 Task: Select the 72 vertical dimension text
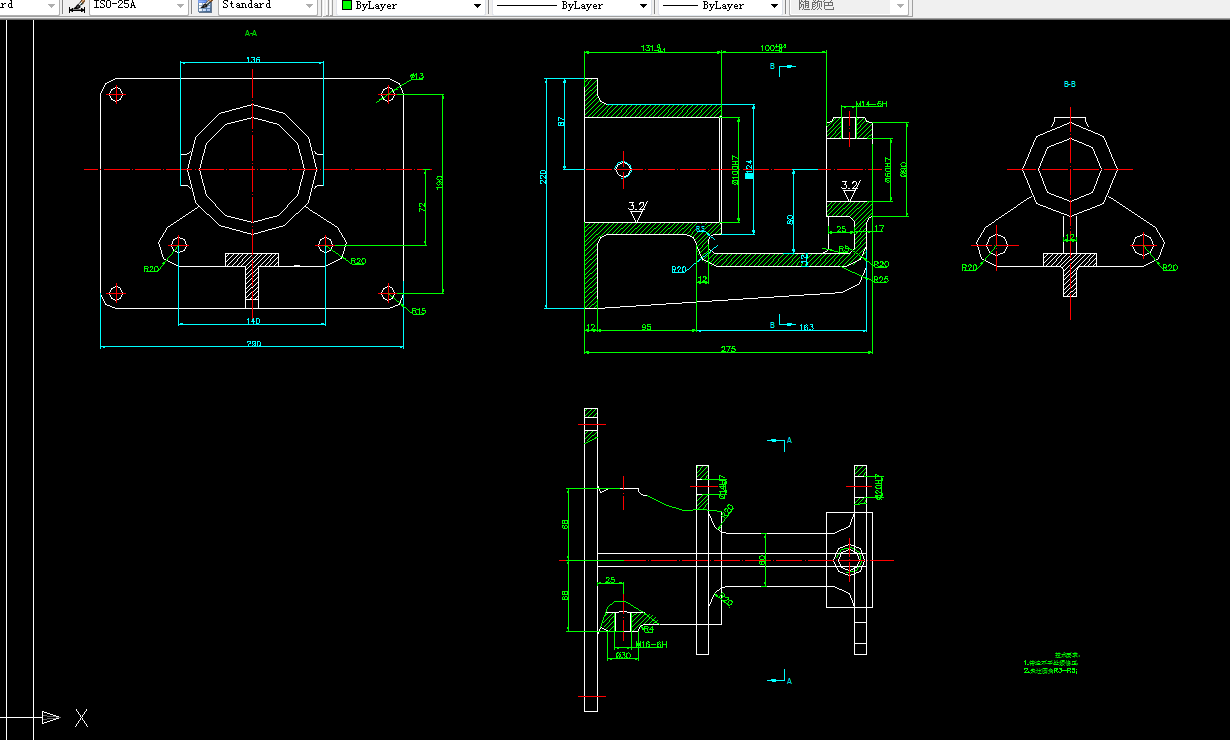tap(422, 207)
